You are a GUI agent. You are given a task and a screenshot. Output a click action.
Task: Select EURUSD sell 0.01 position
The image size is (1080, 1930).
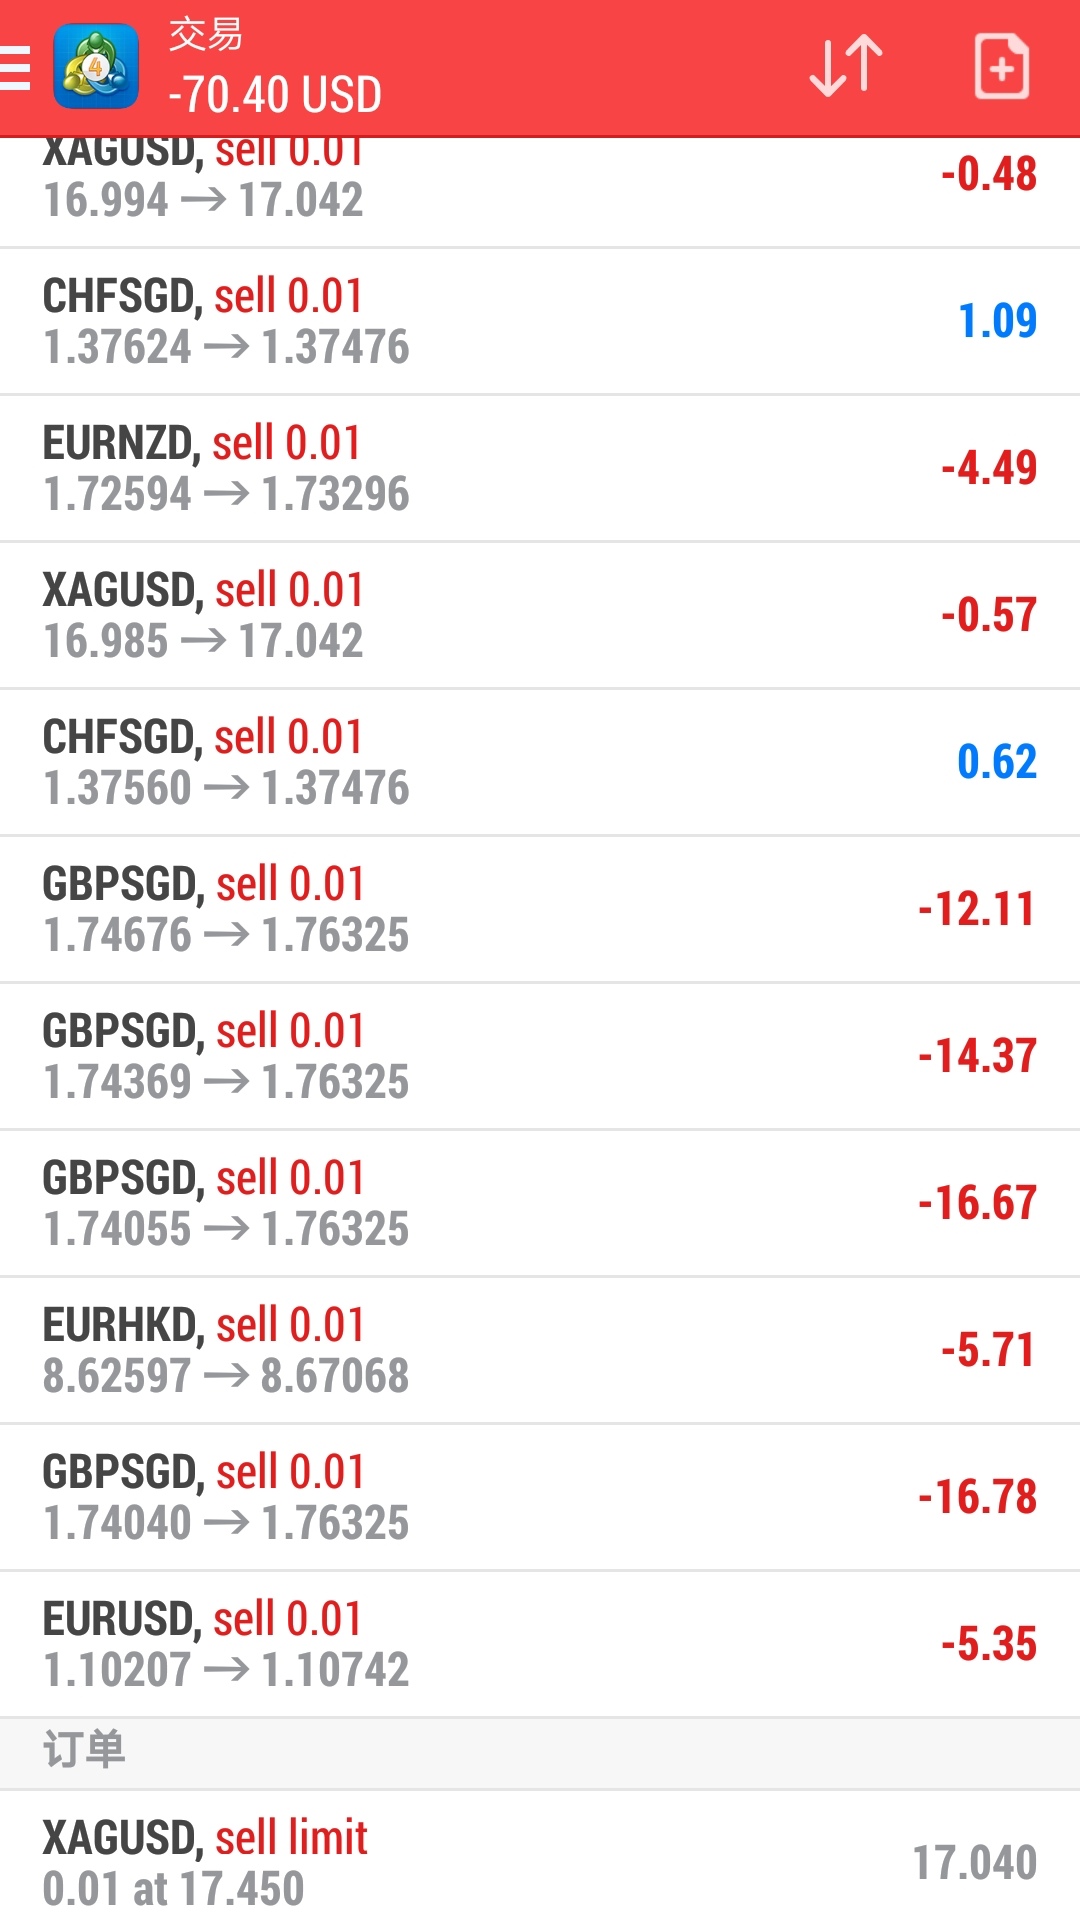pyautogui.click(x=540, y=1644)
